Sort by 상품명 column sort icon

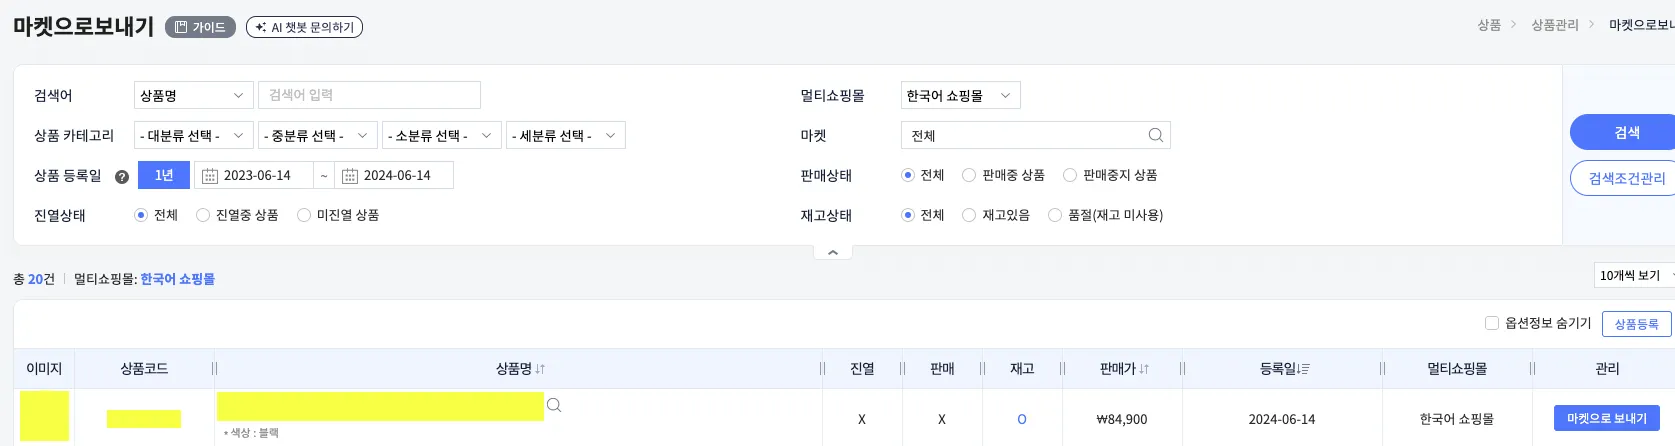click(540, 369)
